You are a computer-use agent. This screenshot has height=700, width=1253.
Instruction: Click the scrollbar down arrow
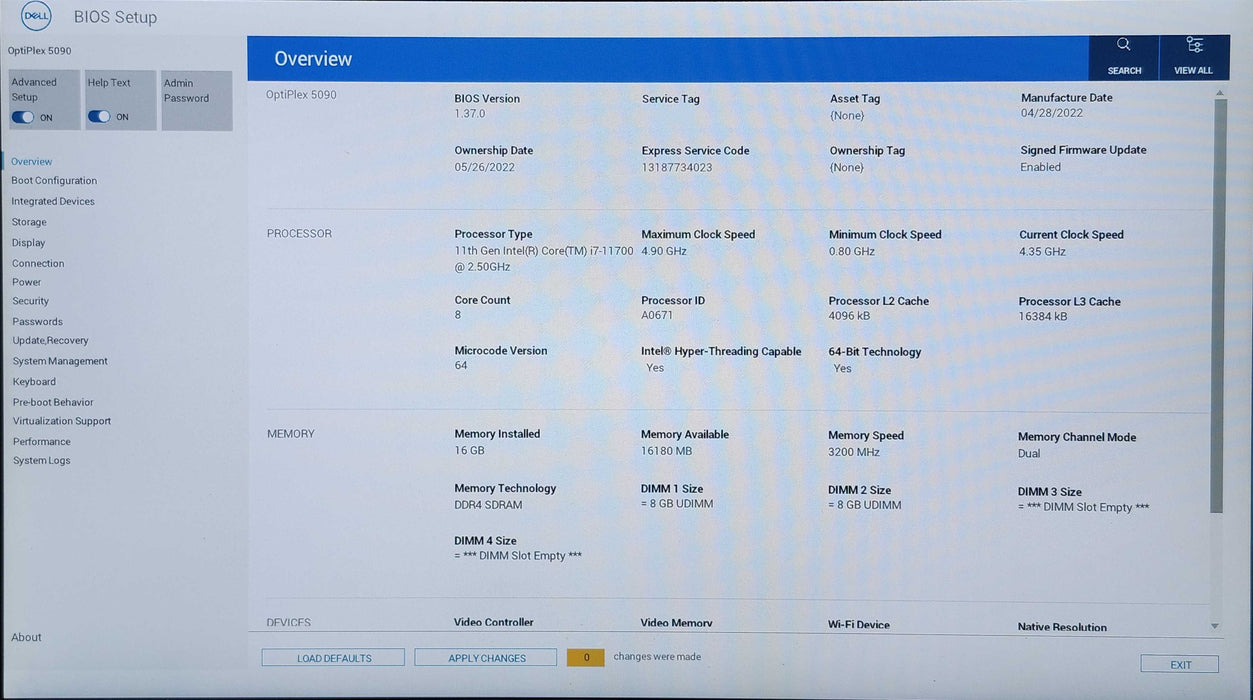[x=1216, y=626]
